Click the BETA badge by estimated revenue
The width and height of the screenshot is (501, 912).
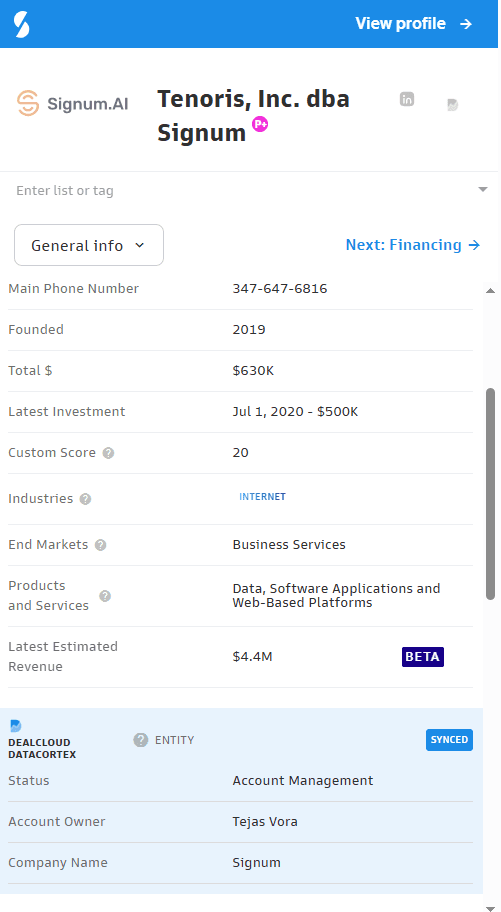[422, 657]
